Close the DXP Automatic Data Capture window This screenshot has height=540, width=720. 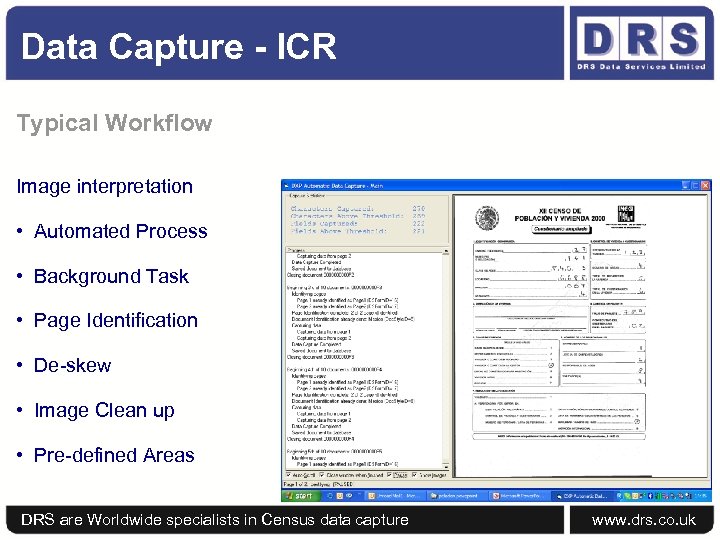(x=705, y=186)
